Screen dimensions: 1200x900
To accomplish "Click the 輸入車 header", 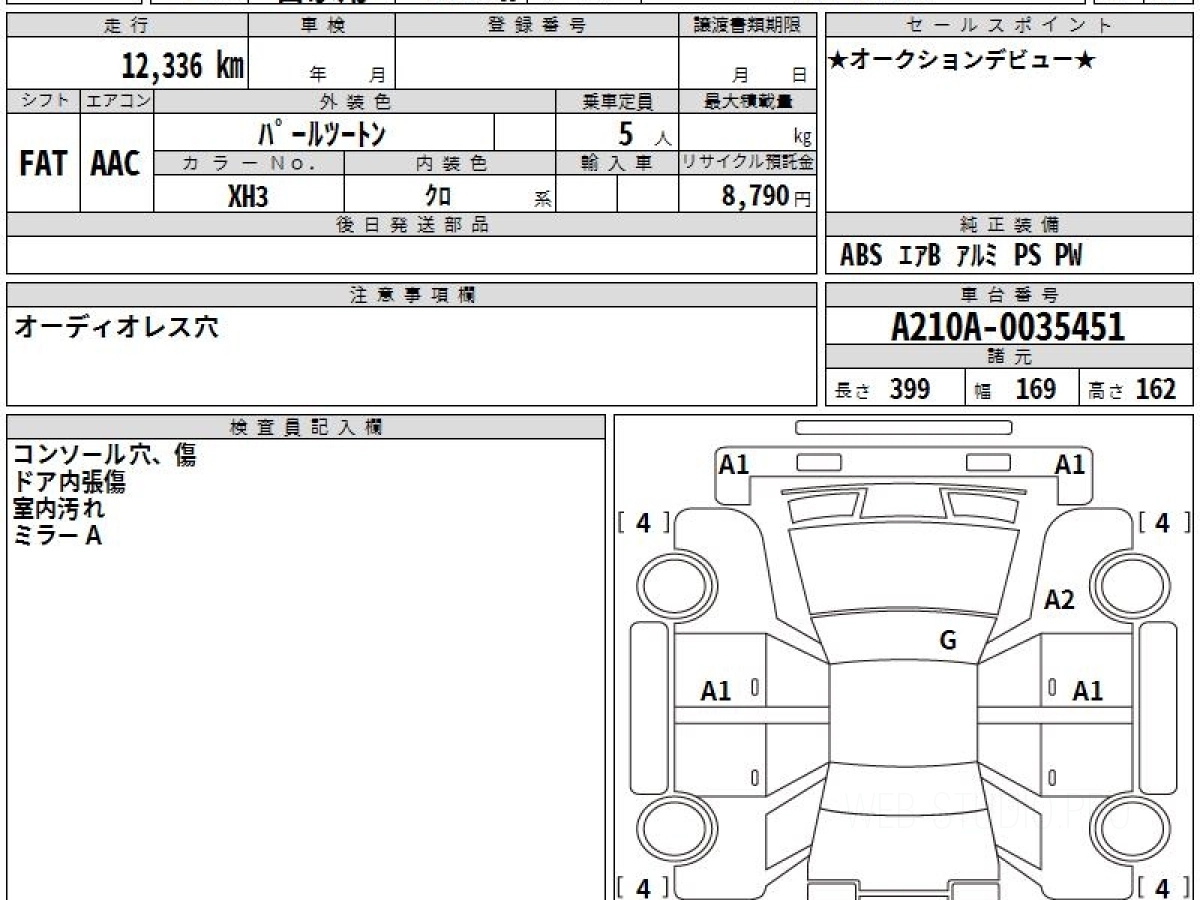I will [618, 163].
